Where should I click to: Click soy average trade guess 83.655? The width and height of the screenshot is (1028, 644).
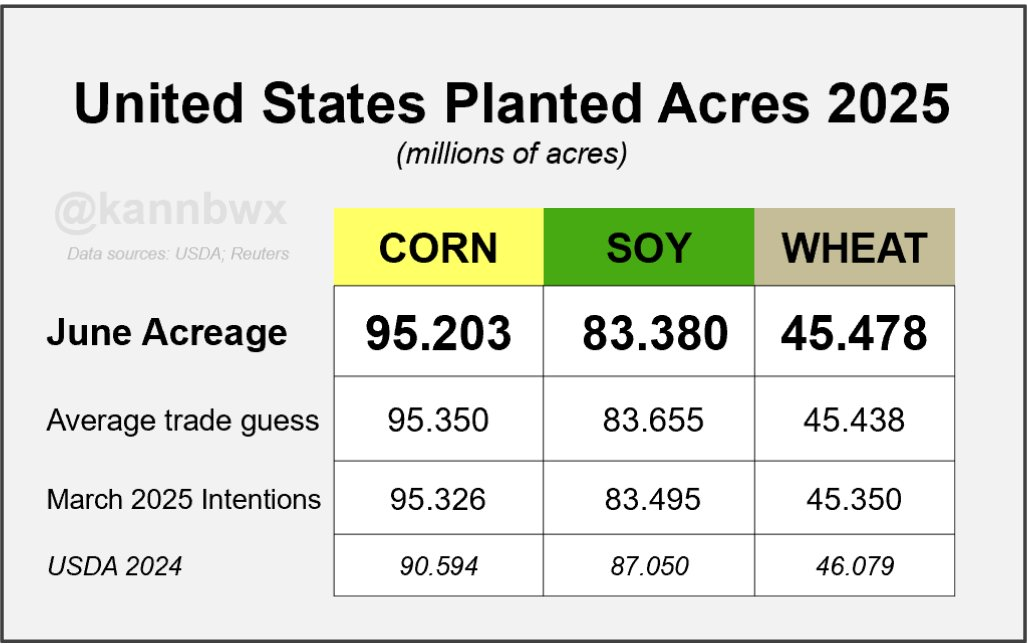(x=653, y=420)
